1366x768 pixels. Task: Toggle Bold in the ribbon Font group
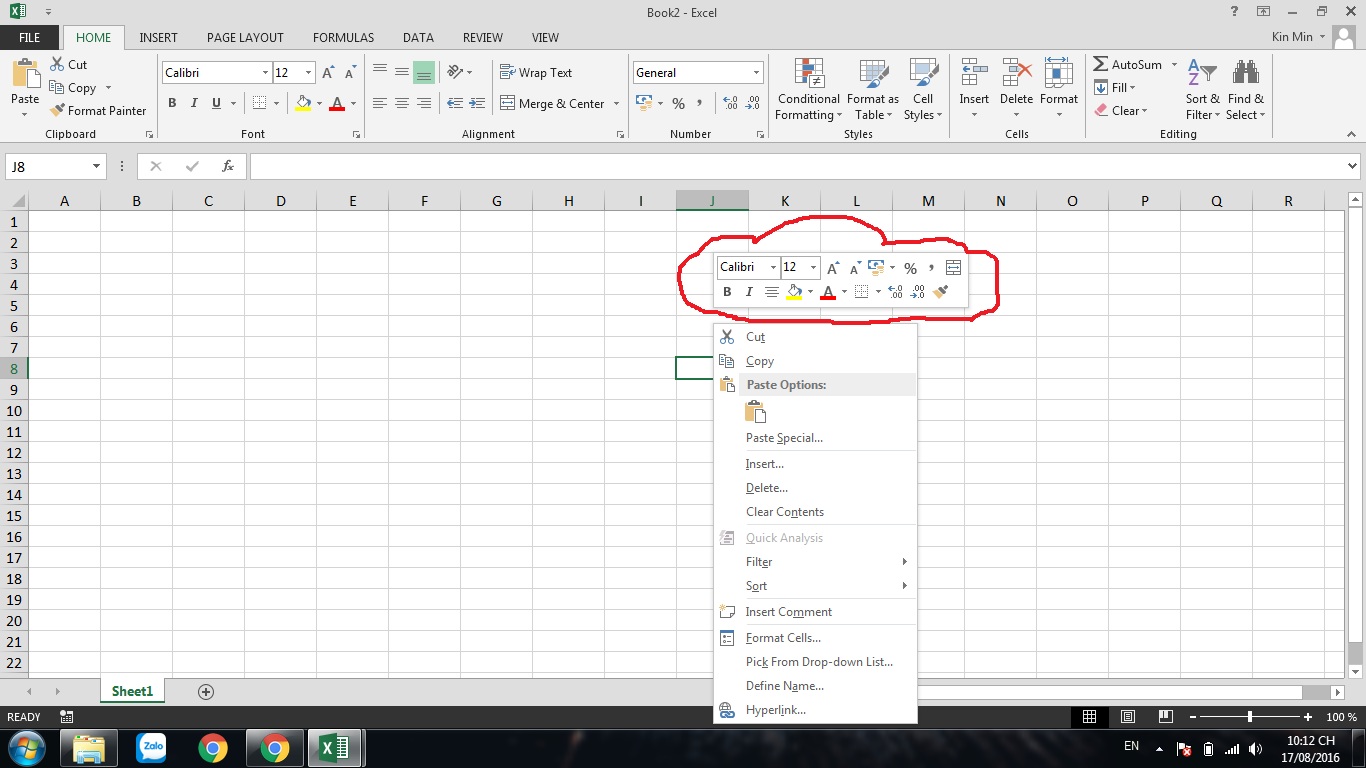coord(172,103)
